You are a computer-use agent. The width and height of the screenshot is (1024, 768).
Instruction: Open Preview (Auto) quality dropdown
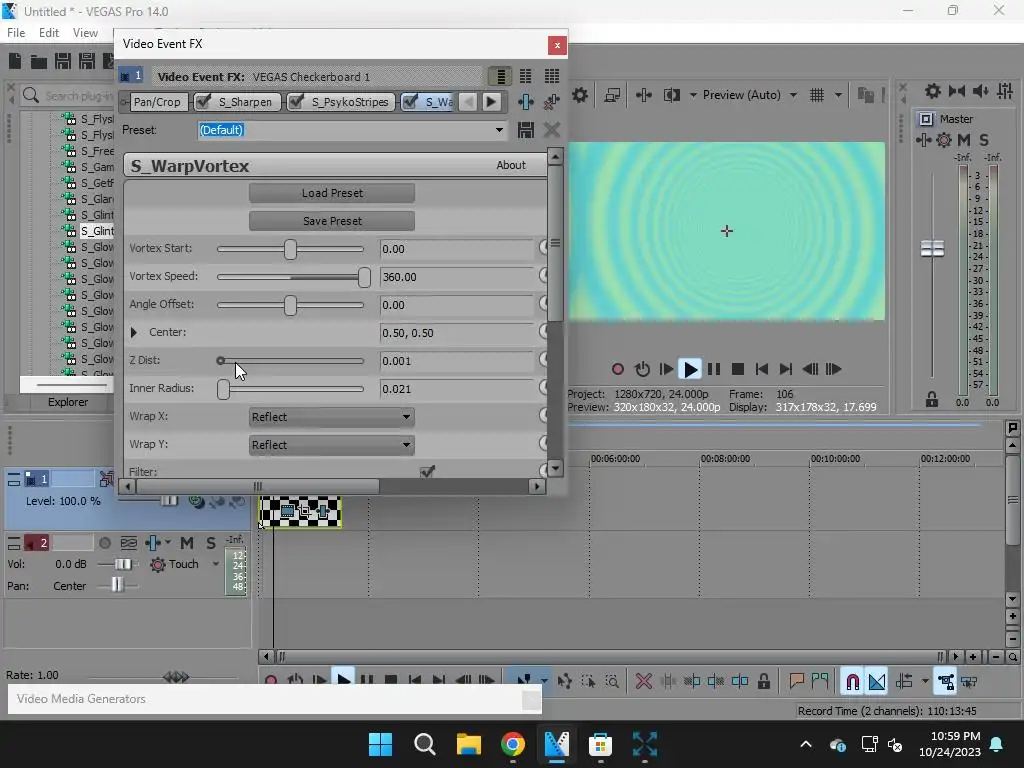click(793, 95)
